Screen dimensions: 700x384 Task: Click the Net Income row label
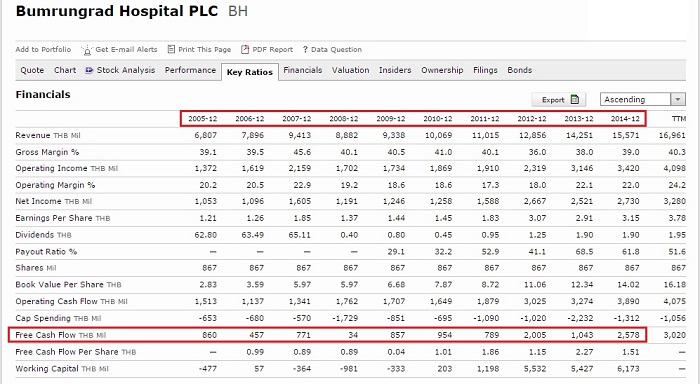[54, 202]
